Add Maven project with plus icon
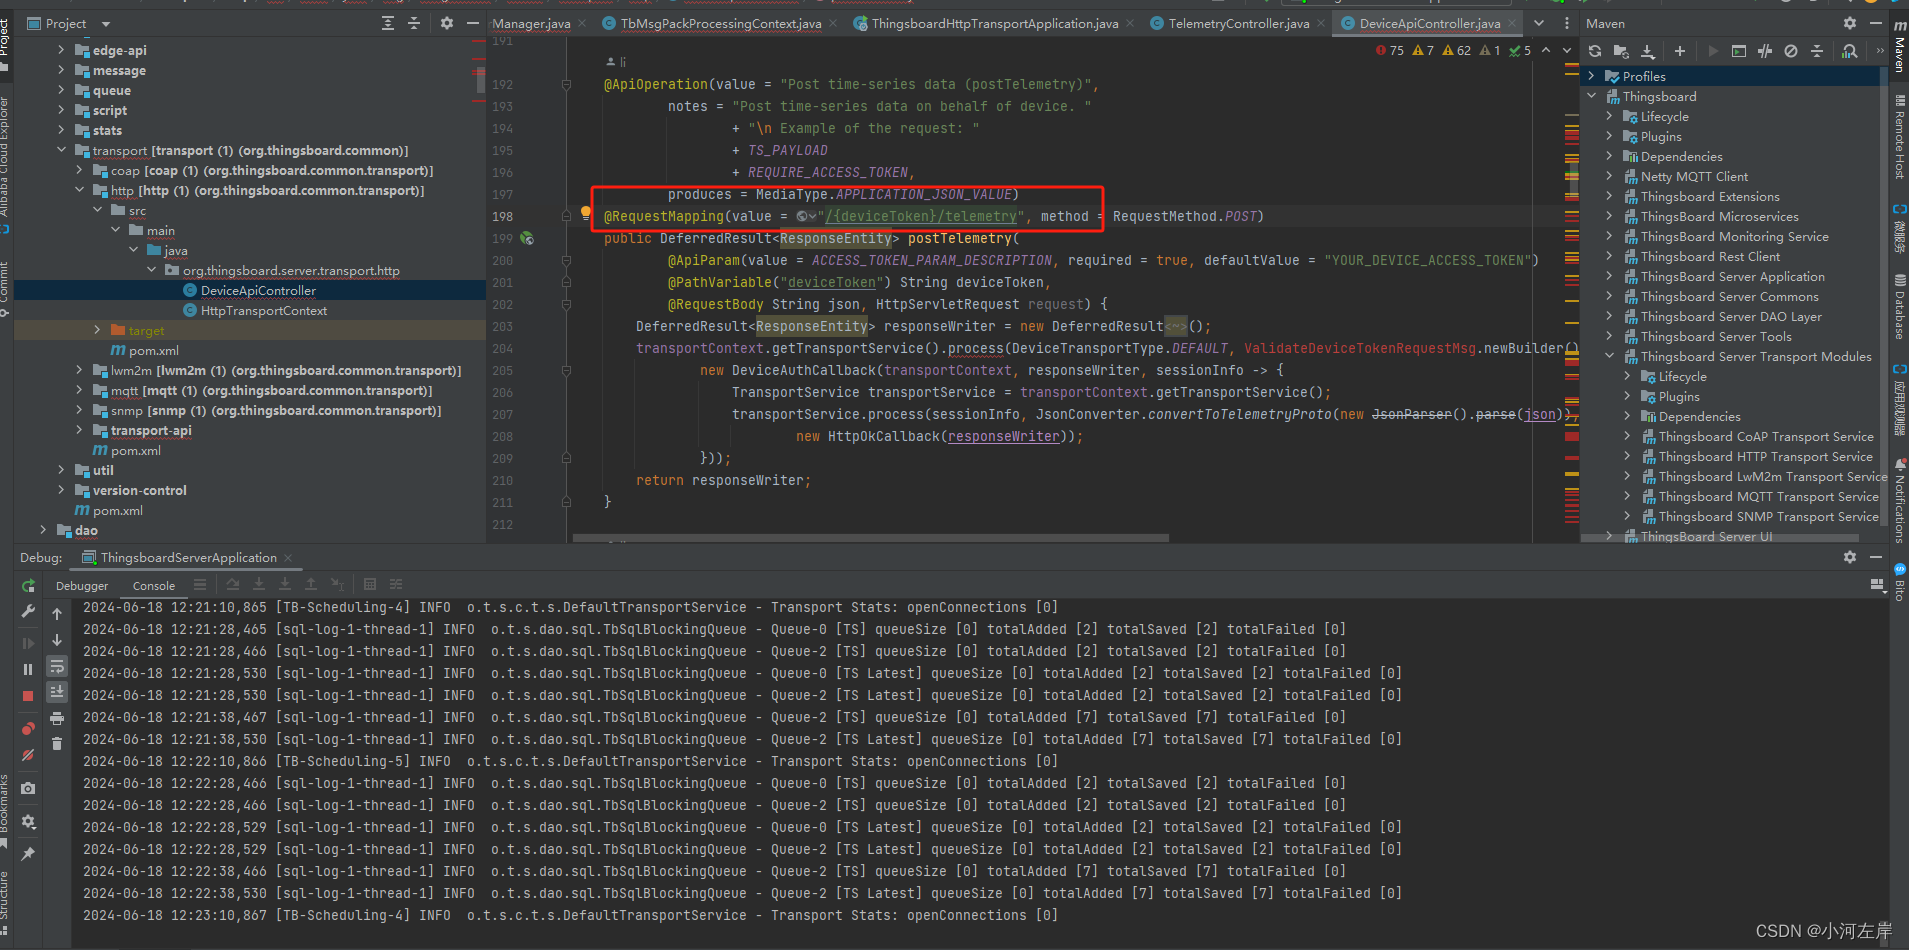Screen dimensions: 1909x950 pos(1680,51)
